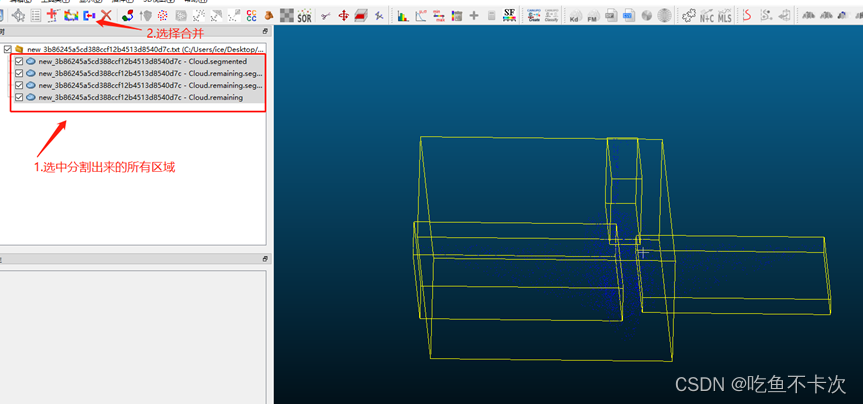Click the CANUPO Create icon

coord(534,16)
